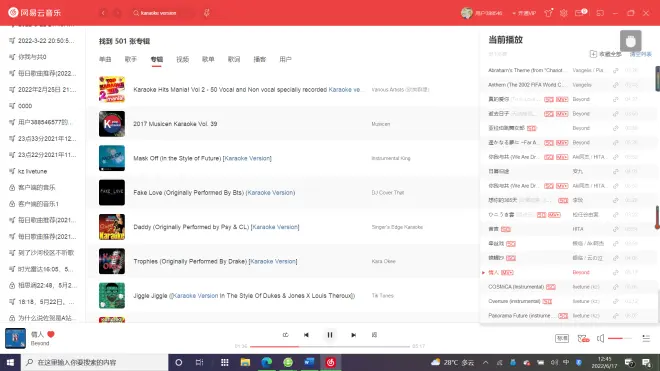Open the 开通VIP dropdown next to username
The width and height of the screenshot is (660, 371).
pyautogui.click(x=524, y=13)
